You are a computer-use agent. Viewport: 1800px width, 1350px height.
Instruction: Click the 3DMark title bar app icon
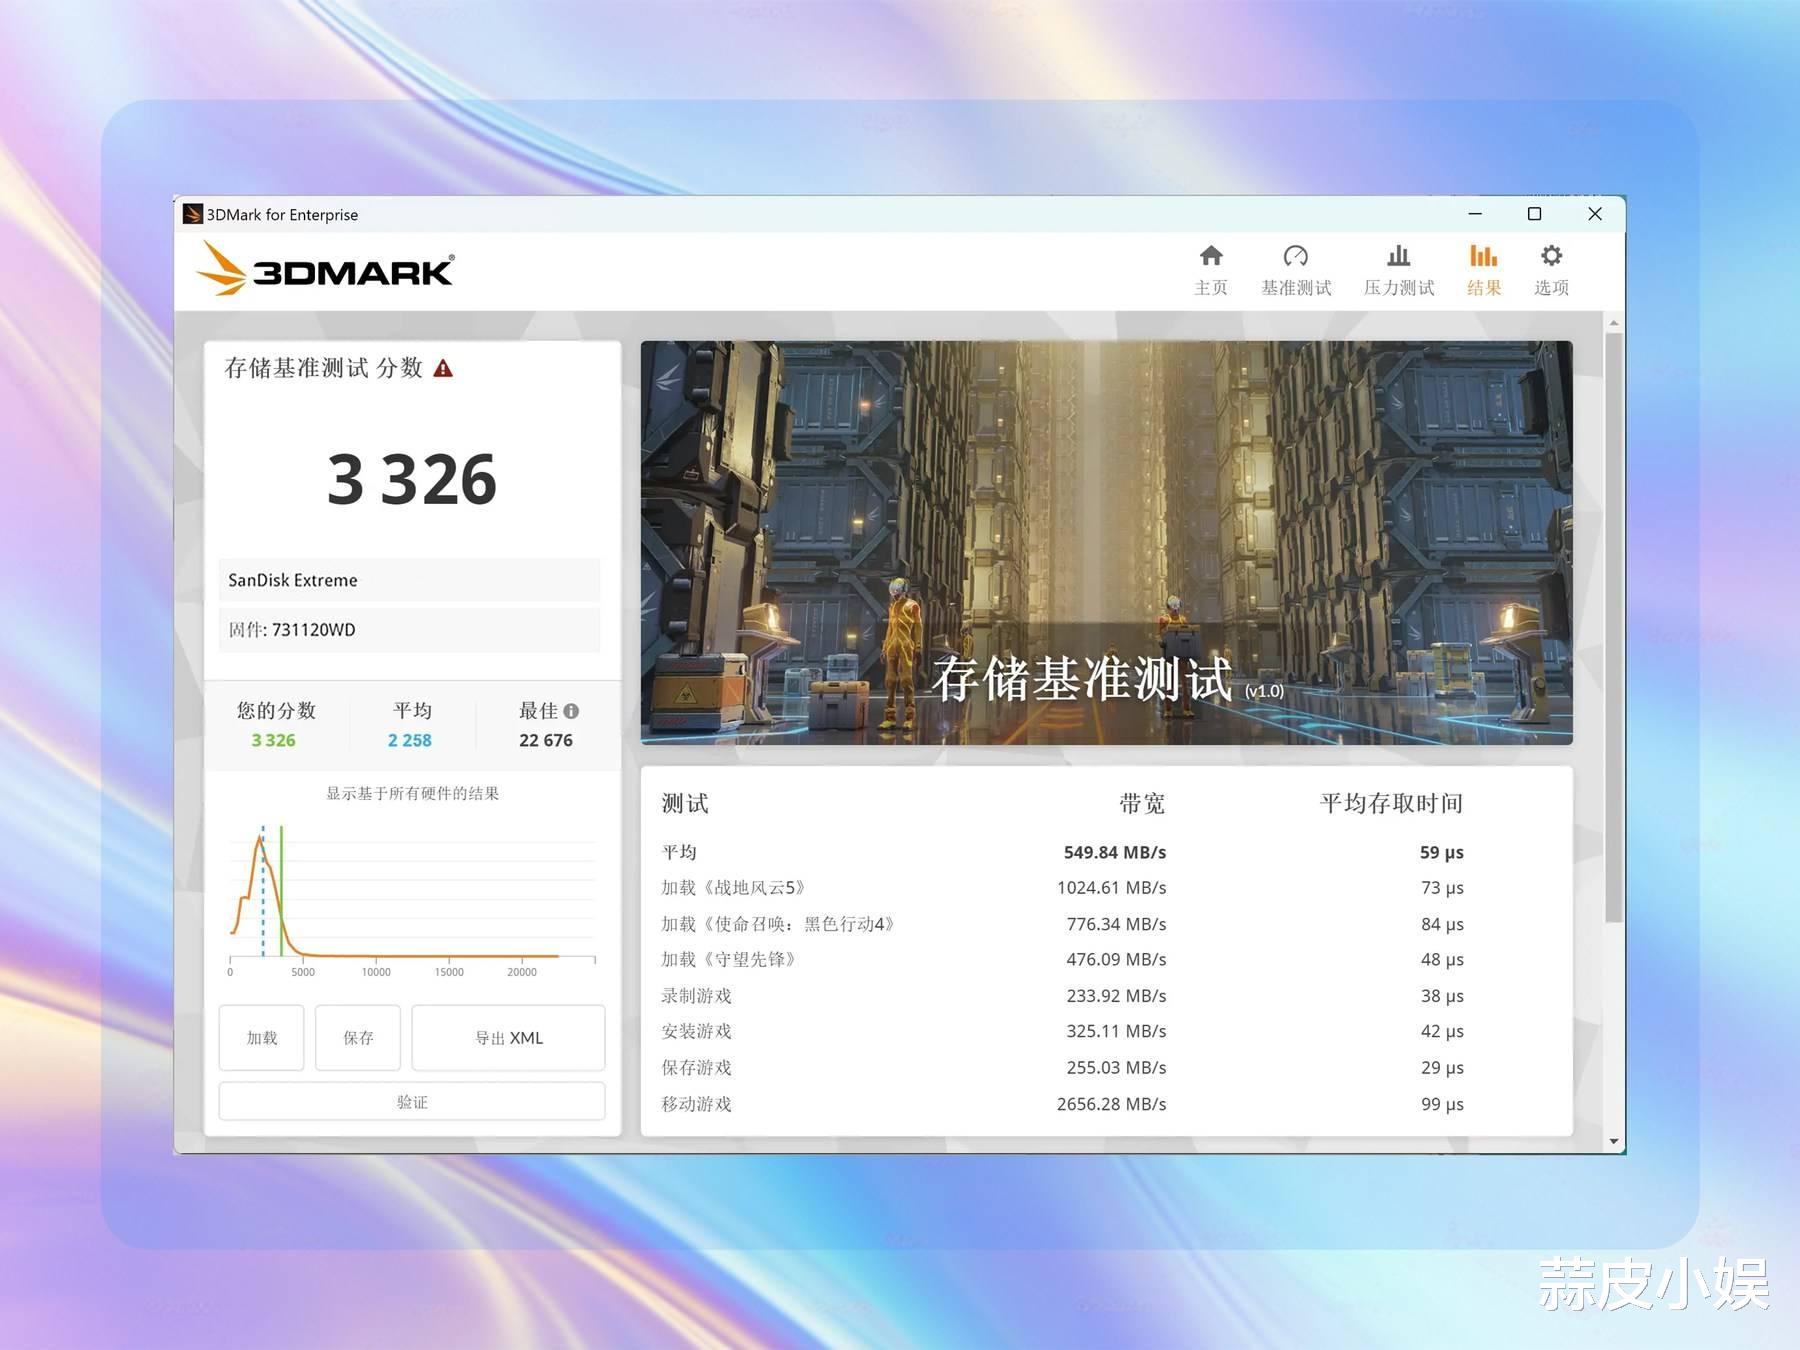click(x=192, y=214)
